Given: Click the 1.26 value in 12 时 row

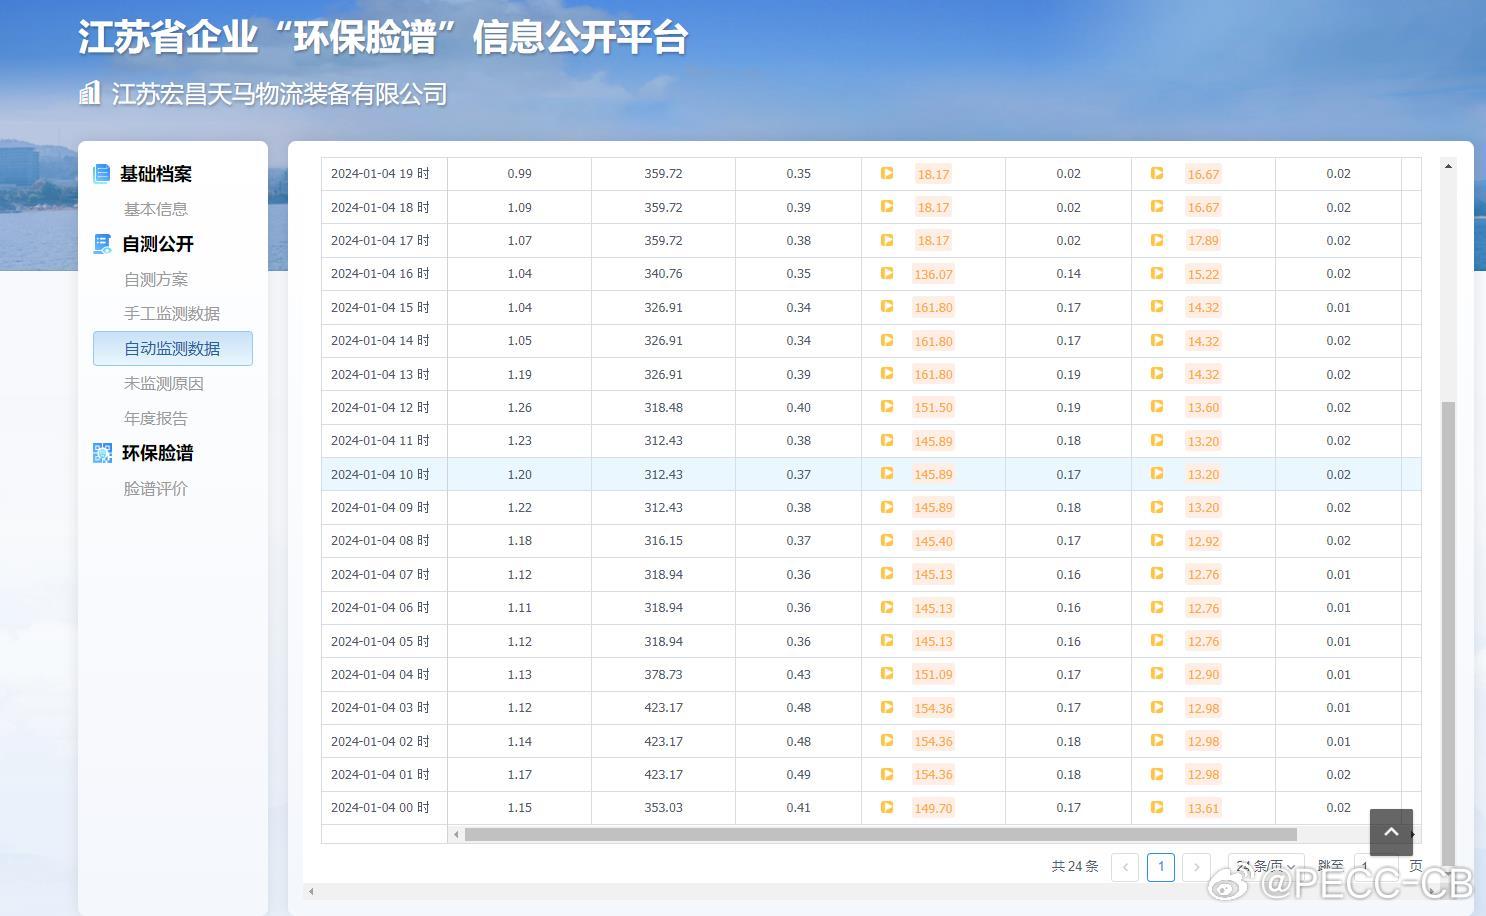Looking at the screenshot, I should coord(519,407).
